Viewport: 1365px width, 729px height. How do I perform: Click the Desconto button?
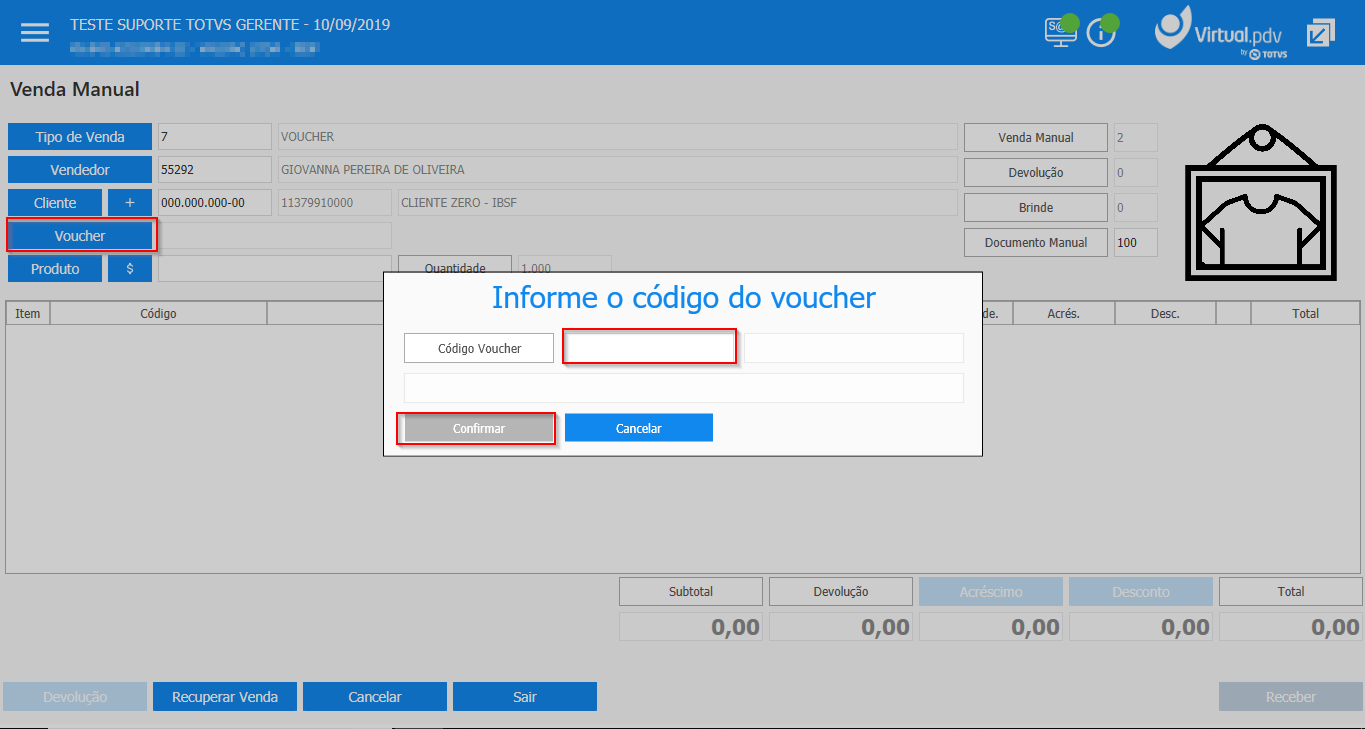point(1141,591)
